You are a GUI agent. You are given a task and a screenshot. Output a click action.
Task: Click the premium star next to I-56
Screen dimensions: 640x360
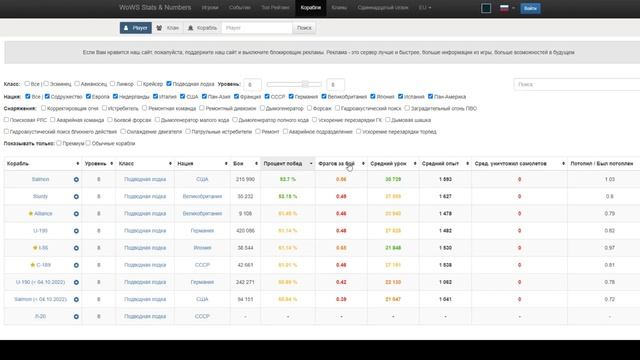point(35,248)
